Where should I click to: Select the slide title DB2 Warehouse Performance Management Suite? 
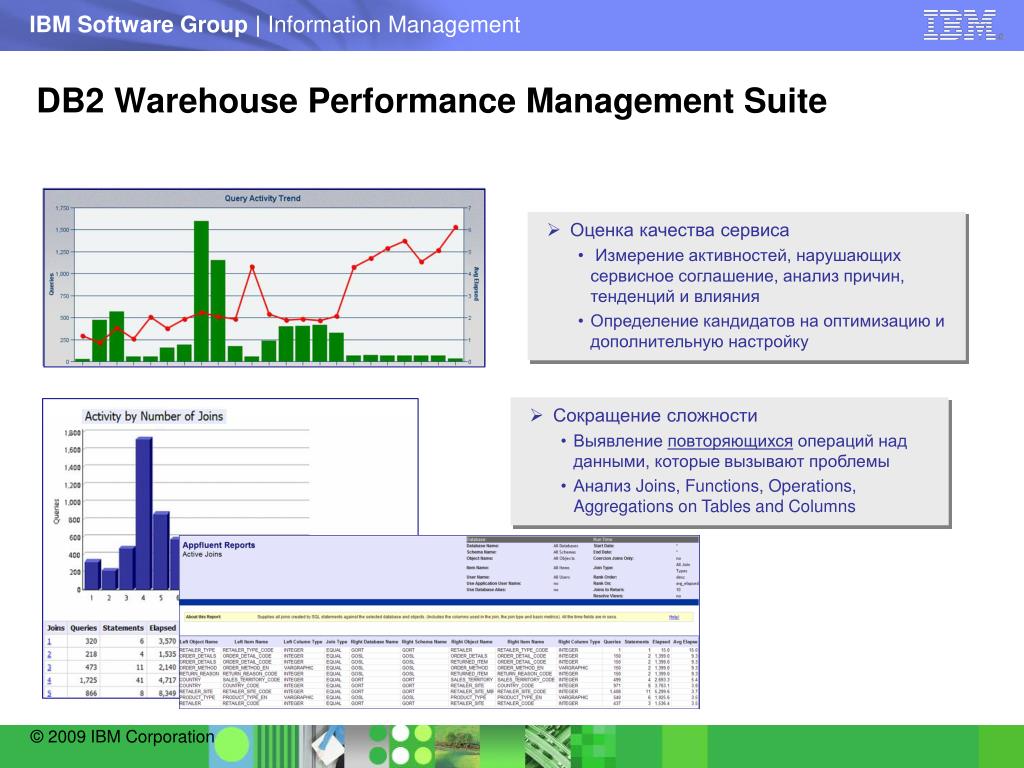[432, 101]
